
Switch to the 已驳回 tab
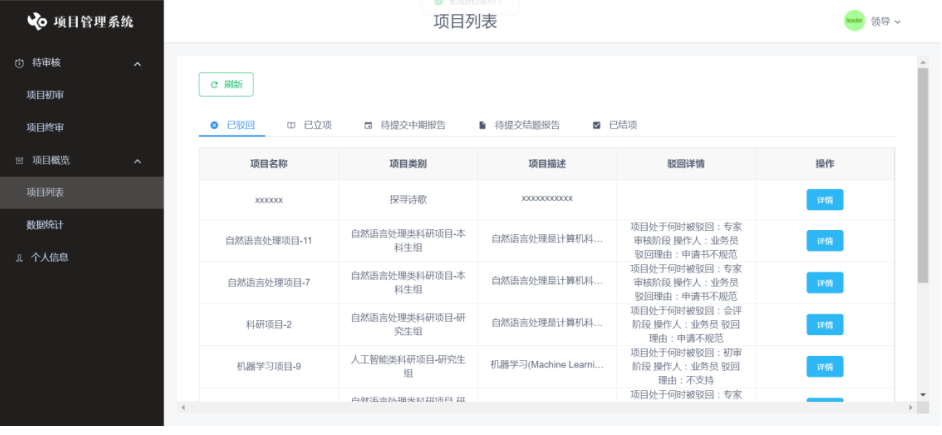(232, 125)
